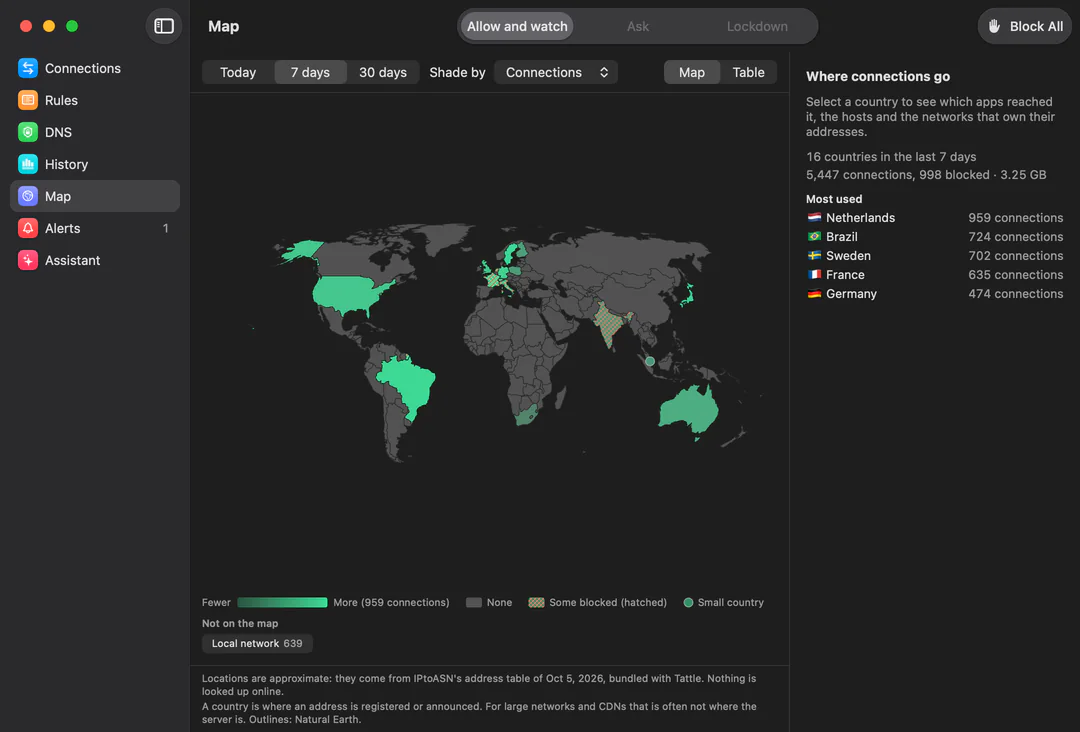1080x732 pixels.
Task: Select the Germany row label
Action: pyautogui.click(x=851, y=293)
